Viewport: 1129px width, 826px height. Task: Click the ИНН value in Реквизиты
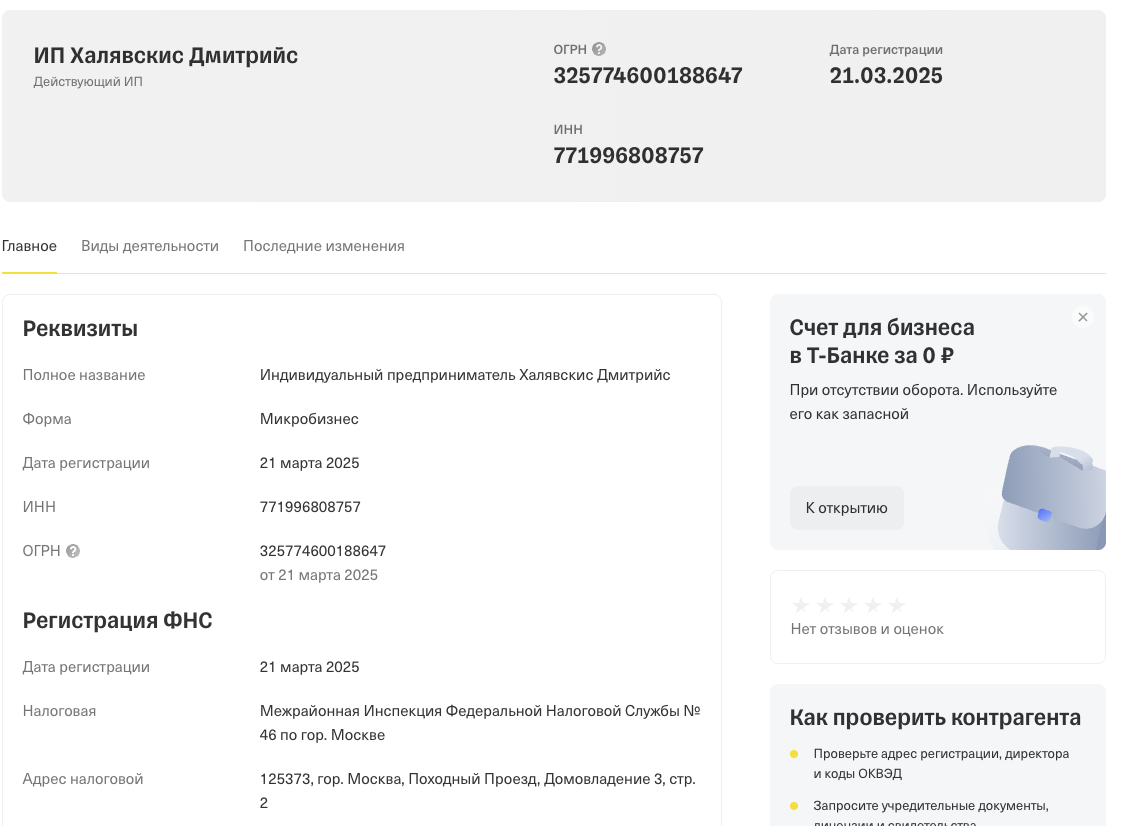[x=310, y=507]
